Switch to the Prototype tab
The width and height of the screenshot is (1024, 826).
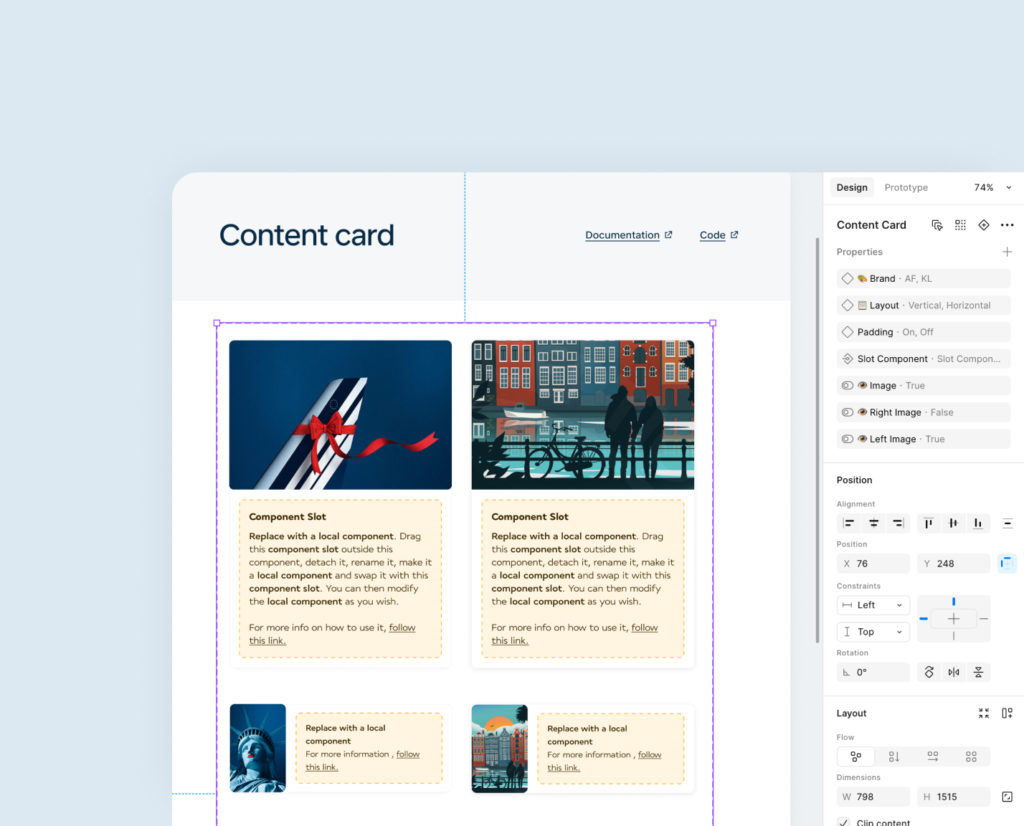pos(905,188)
